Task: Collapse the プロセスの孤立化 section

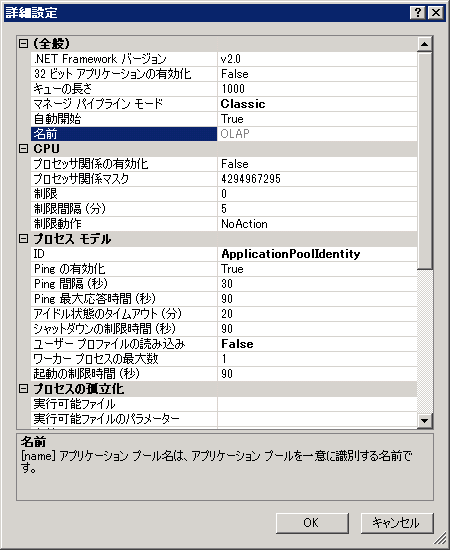Action: [23, 389]
